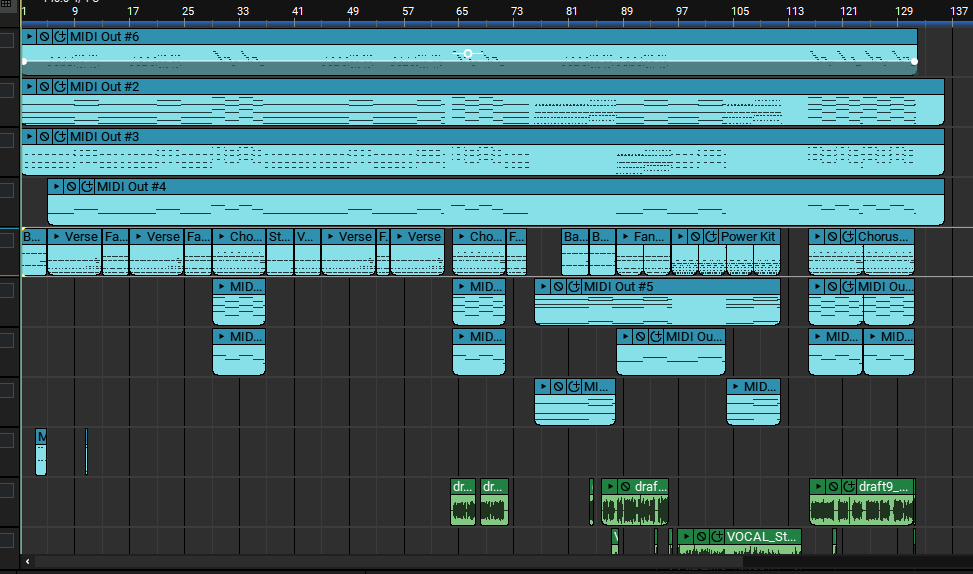This screenshot has width=973, height=574.
Task: Expand the MIDI Out #5 clip arrow
Action: click(544, 286)
